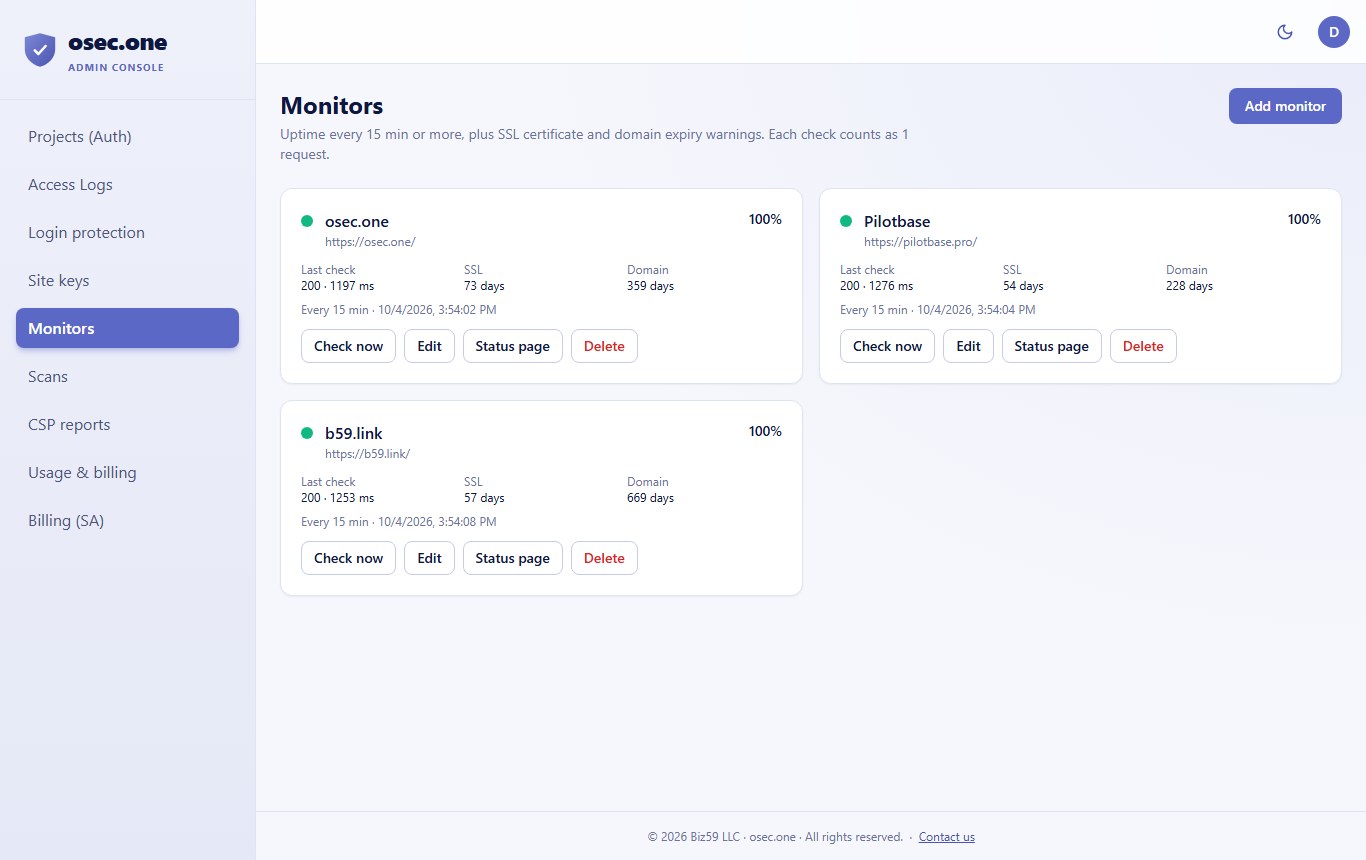Click the "54 days" SSL value
Image resolution: width=1366 pixels, height=860 pixels.
(x=1023, y=286)
